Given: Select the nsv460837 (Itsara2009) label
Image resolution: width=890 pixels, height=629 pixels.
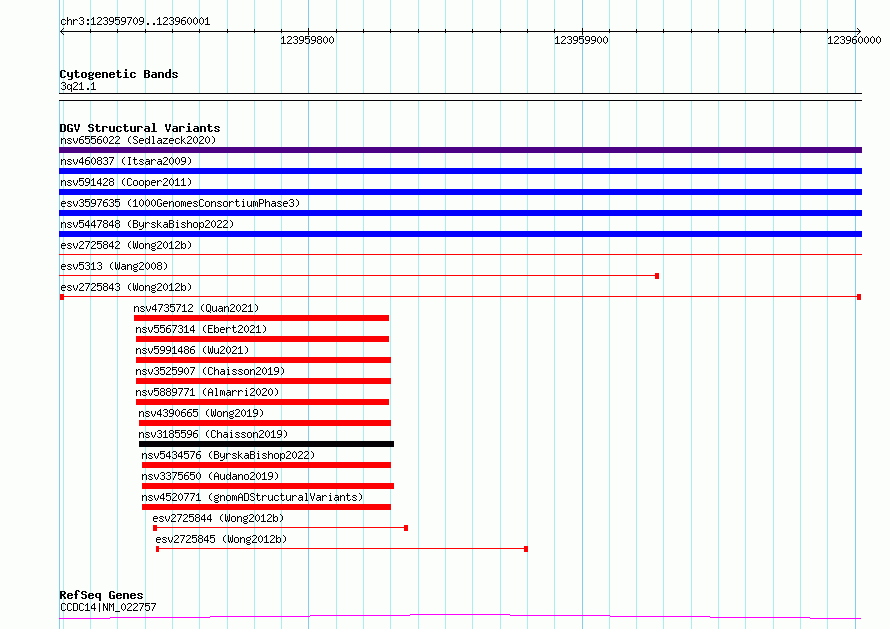Looking at the screenshot, I should (126, 161).
